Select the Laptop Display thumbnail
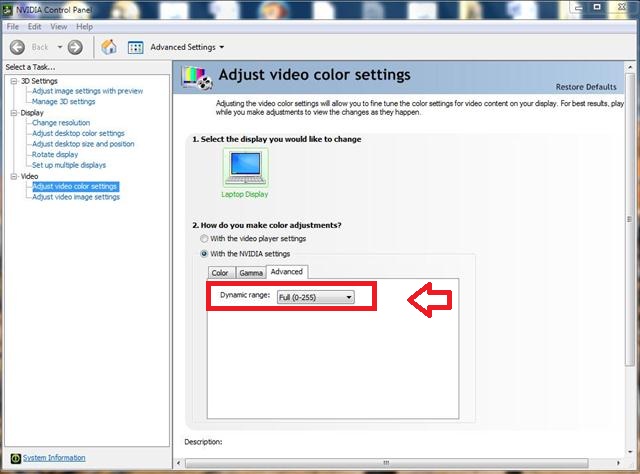This screenshot has height=474, width=640. (x=246, y=168)
